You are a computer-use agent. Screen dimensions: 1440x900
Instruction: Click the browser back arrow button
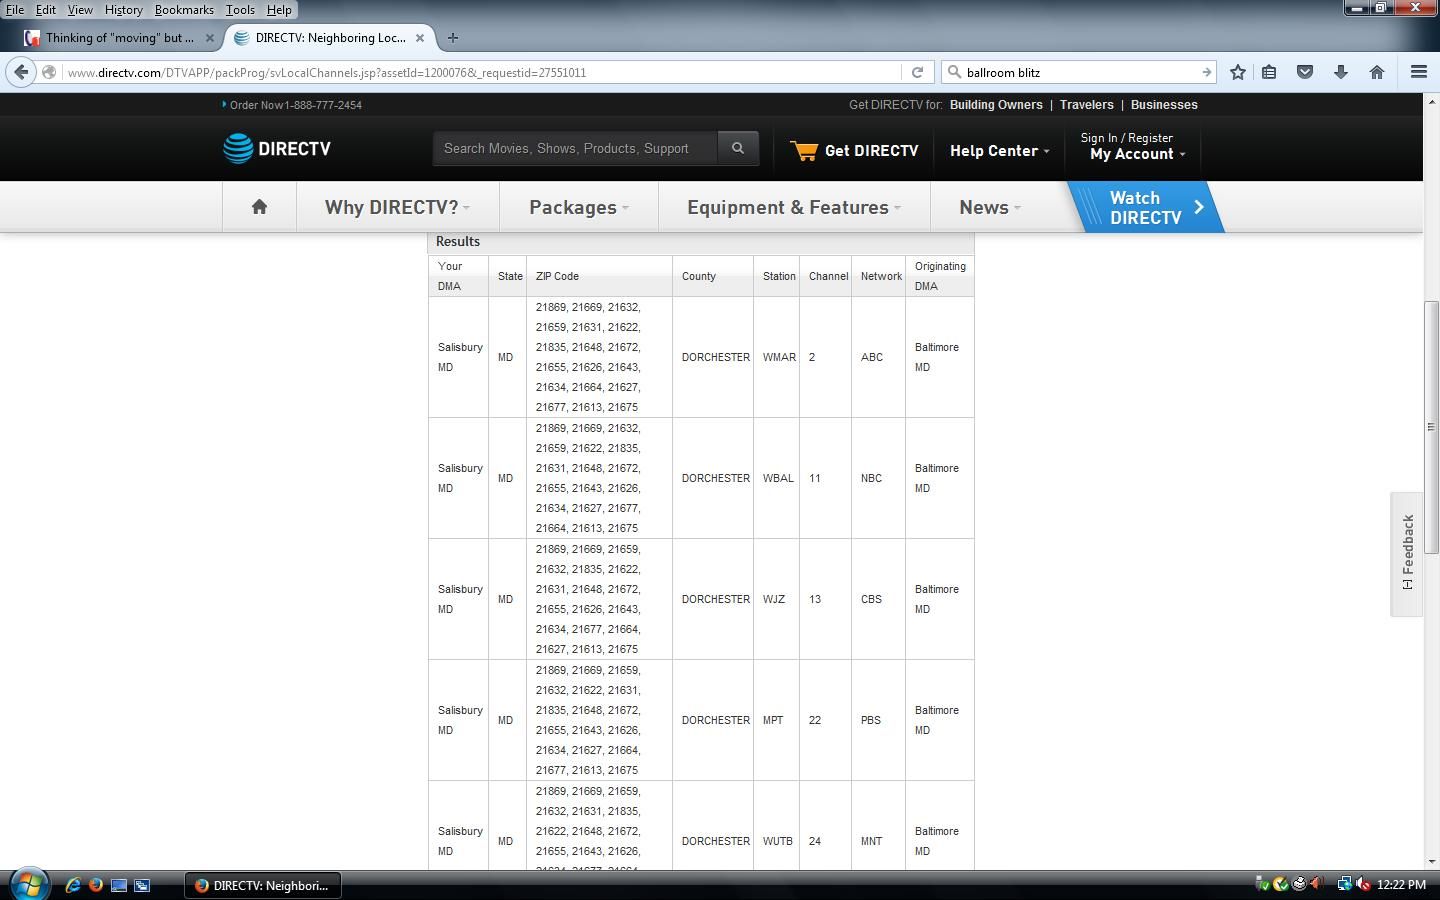click(x=21, y=72)
